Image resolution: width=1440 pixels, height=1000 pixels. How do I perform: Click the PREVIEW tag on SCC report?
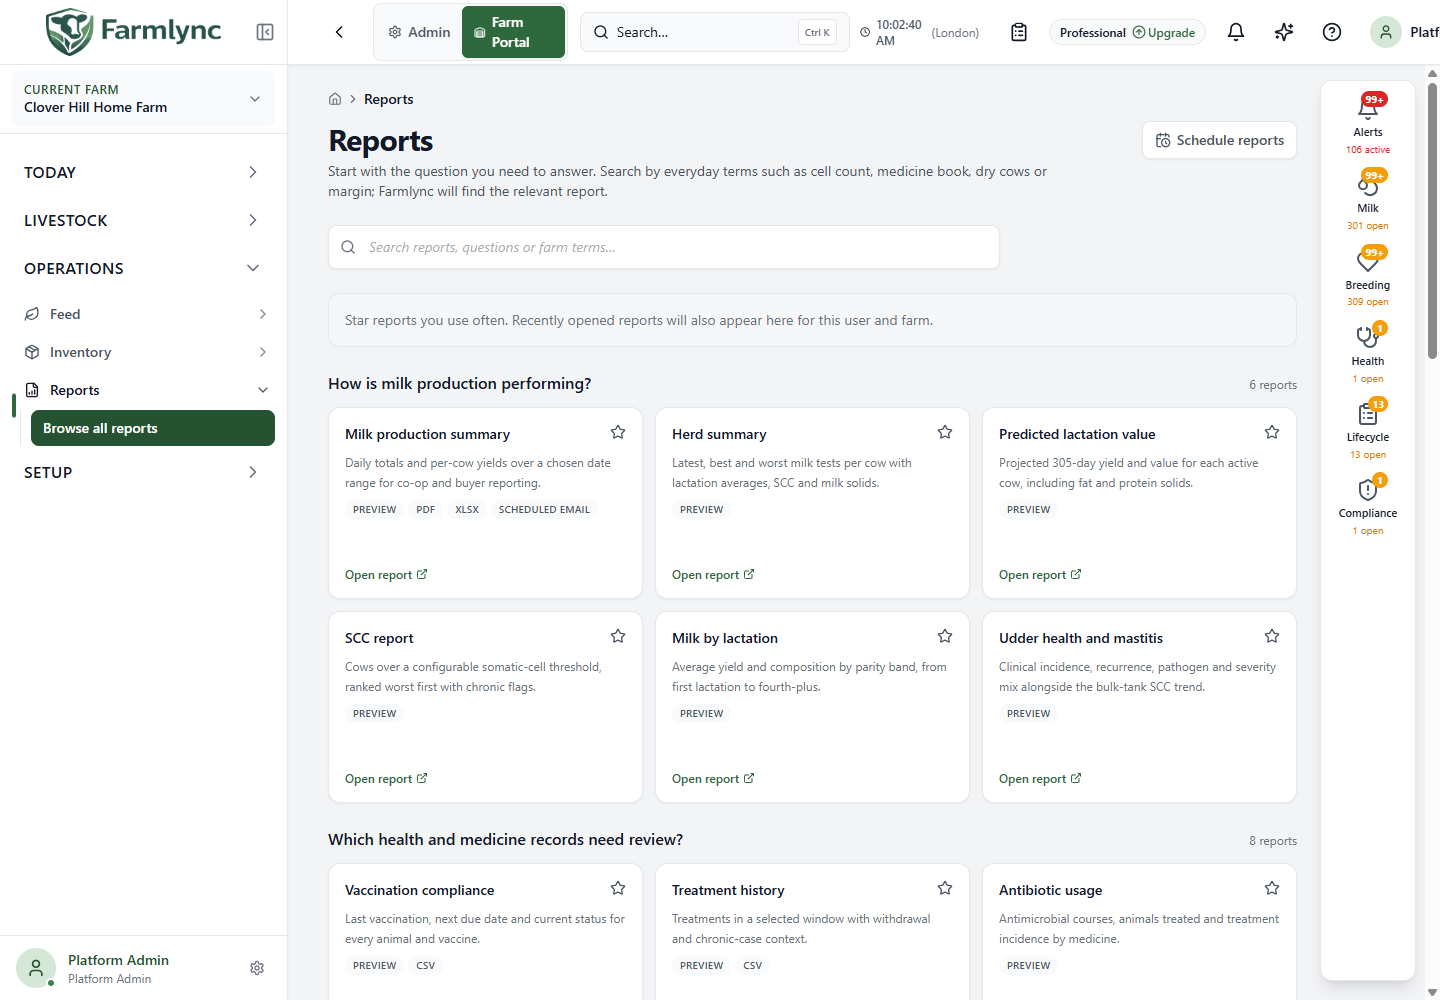[x=374, y=714]
